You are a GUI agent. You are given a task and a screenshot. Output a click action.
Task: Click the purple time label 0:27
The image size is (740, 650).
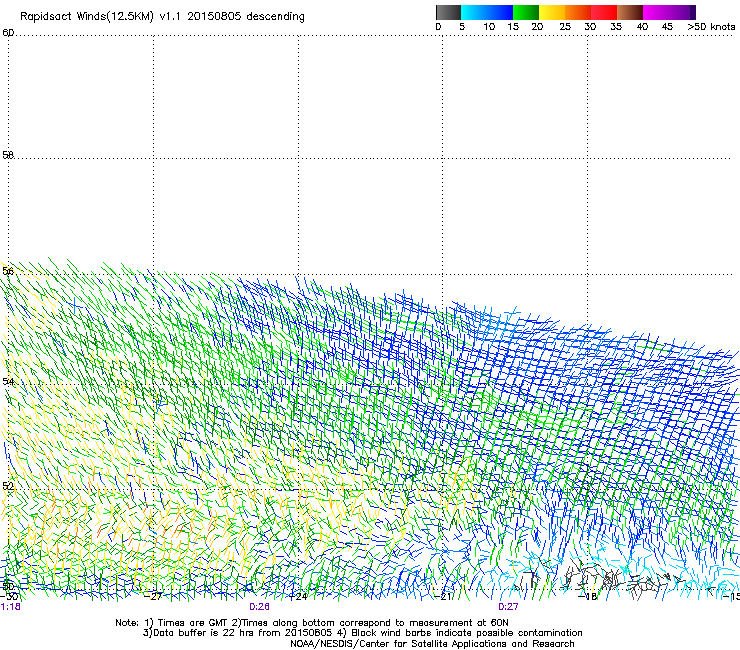[x=508, y=607]
